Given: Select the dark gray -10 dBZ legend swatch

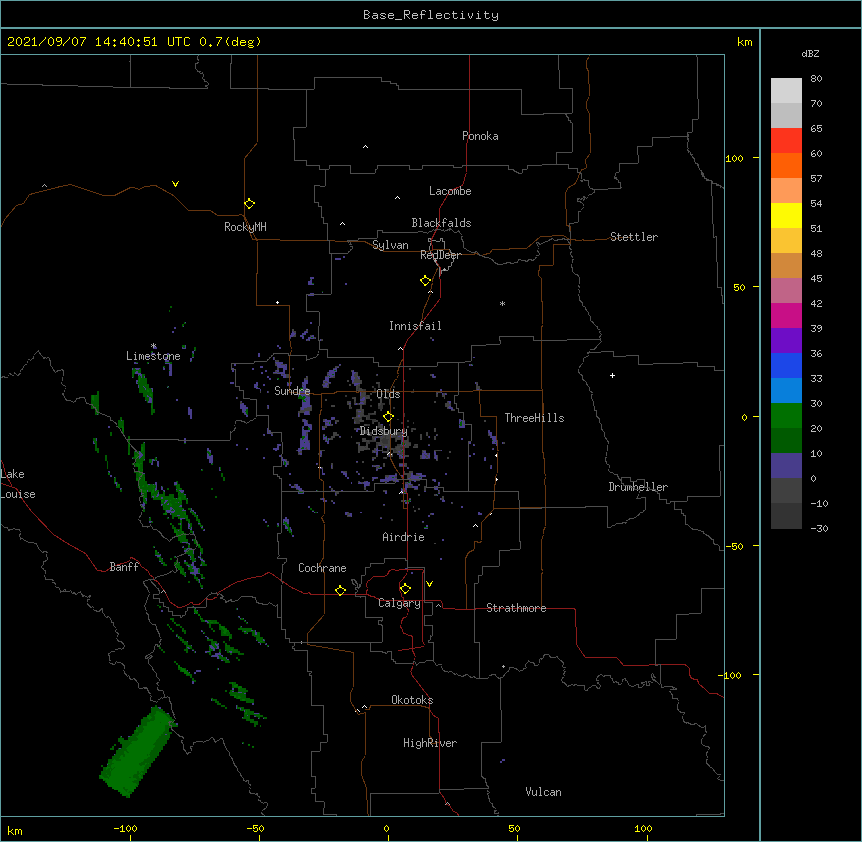Looking at the screenshot, I should [786, 516].
